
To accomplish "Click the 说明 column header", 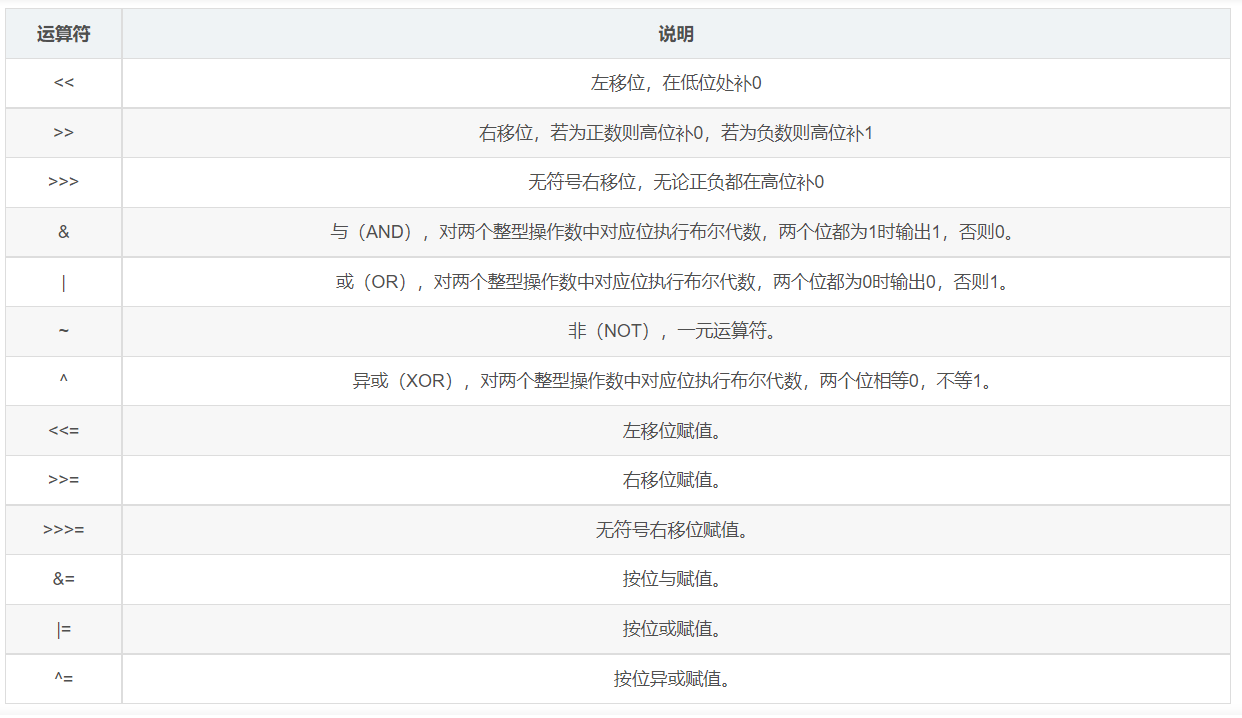I will (x=676, y=34).
